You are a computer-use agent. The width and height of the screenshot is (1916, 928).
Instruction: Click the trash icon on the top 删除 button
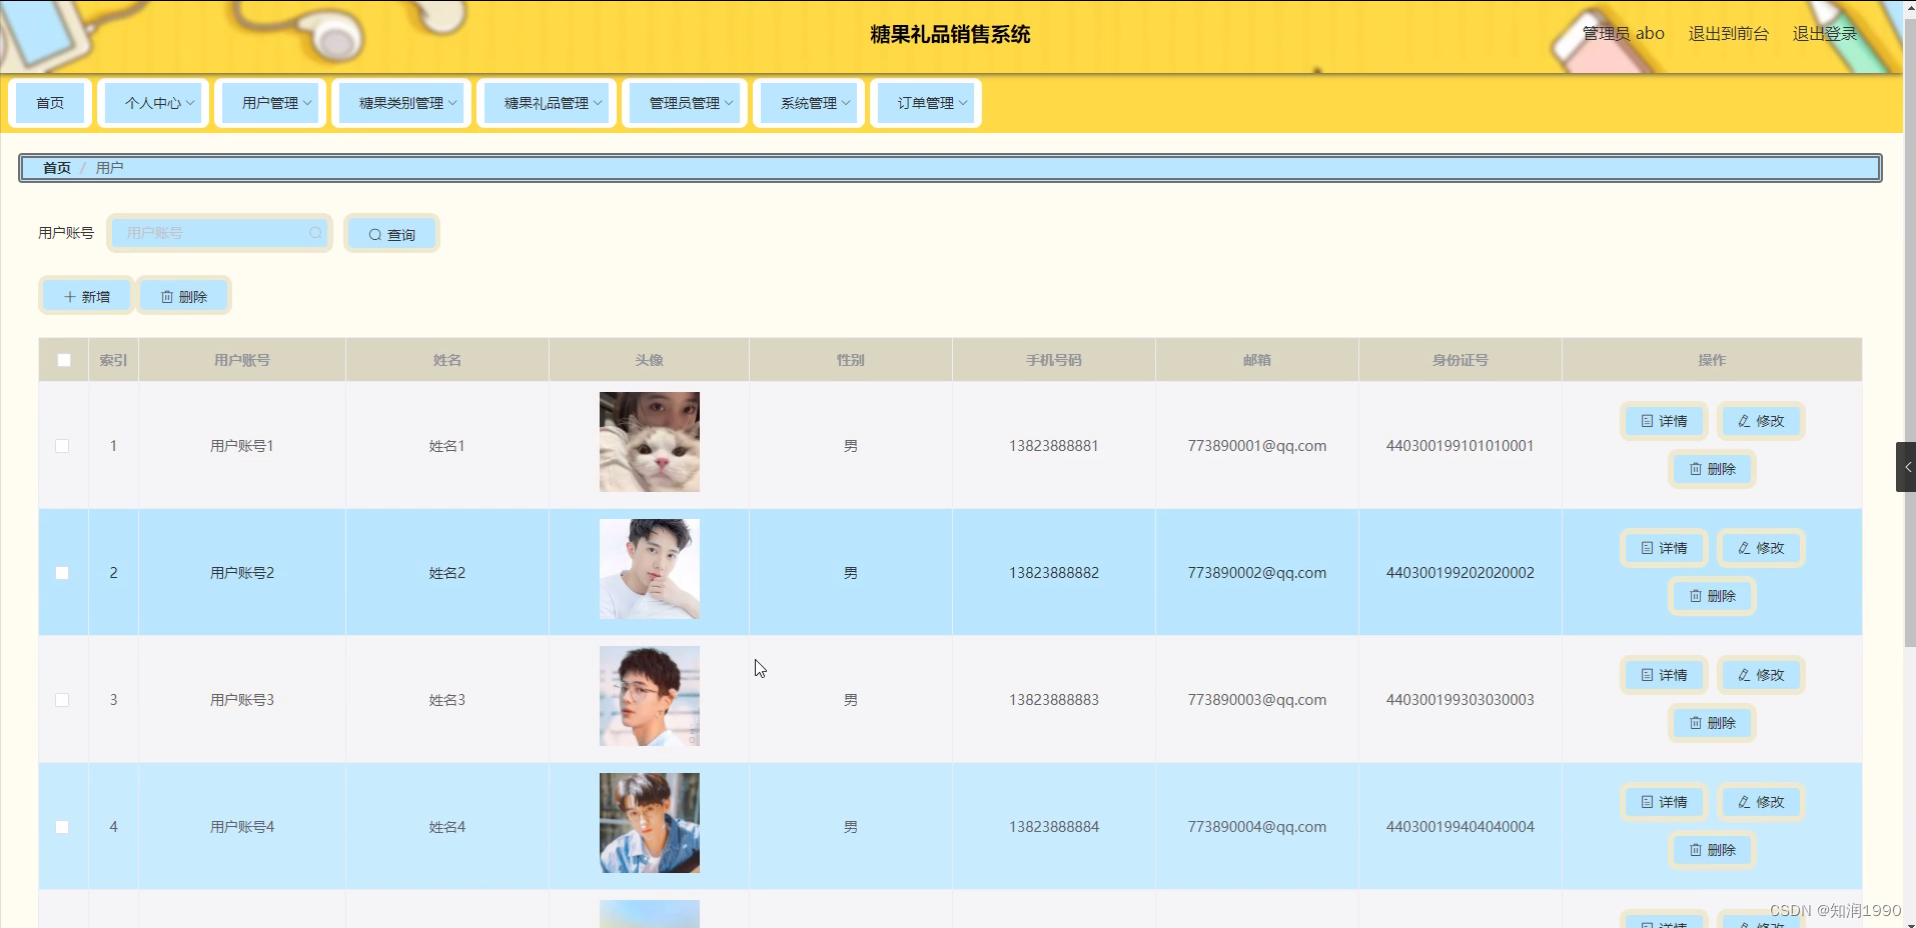[x=168, y=296]
